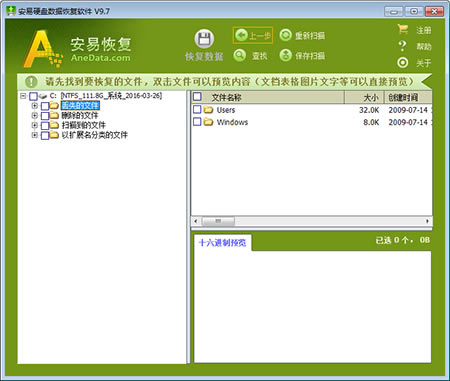Click the floppy disk Recover Data icon
This screenshot has width=450, height=381.
pos(204,39)
